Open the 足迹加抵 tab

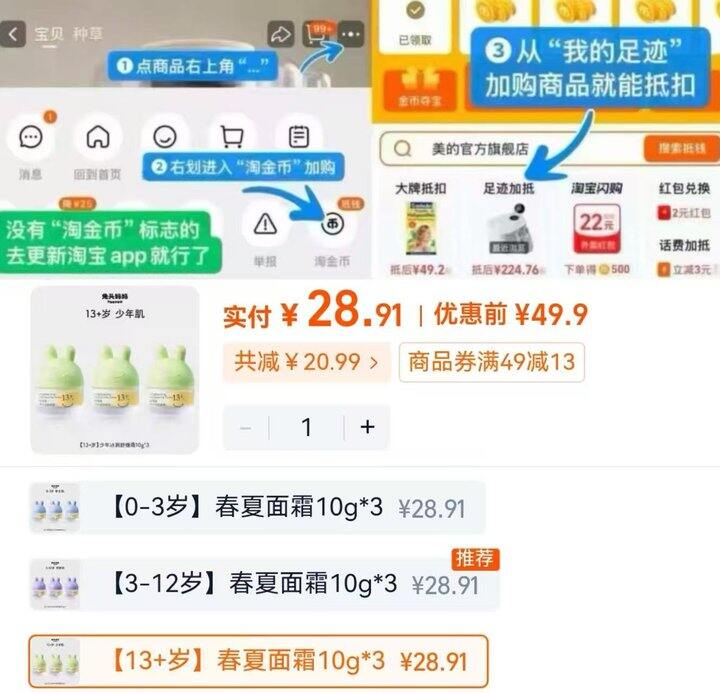[x=509, y=188]
